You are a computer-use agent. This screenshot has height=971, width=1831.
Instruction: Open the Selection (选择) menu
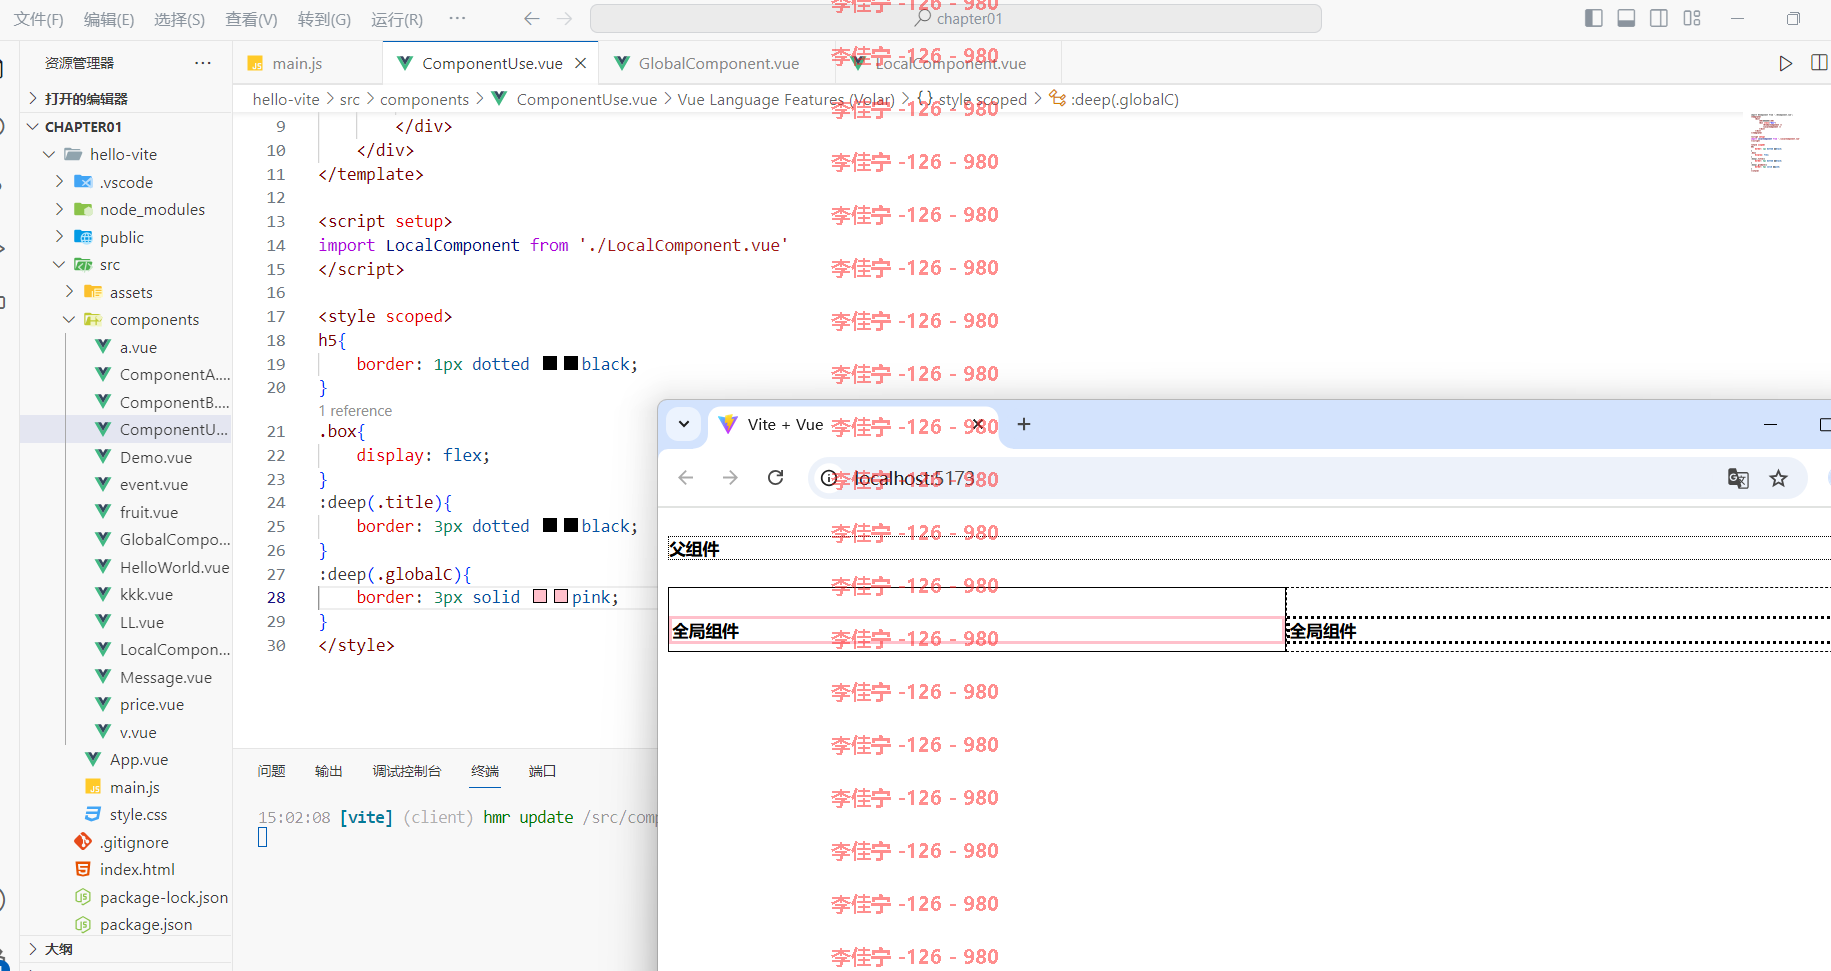coord(179,19)
